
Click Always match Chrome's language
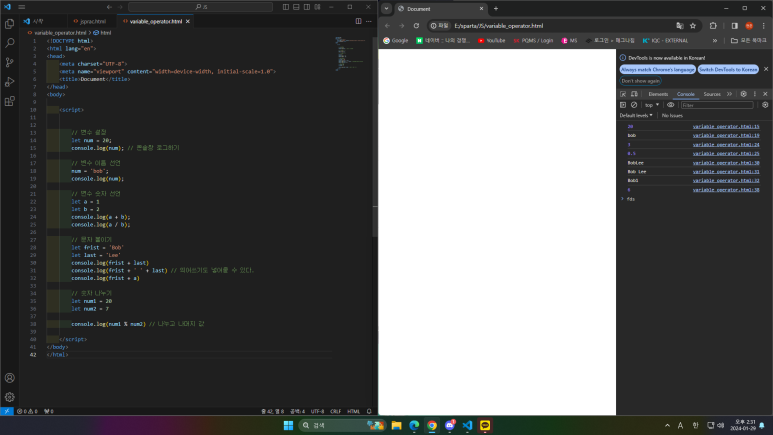658,70
